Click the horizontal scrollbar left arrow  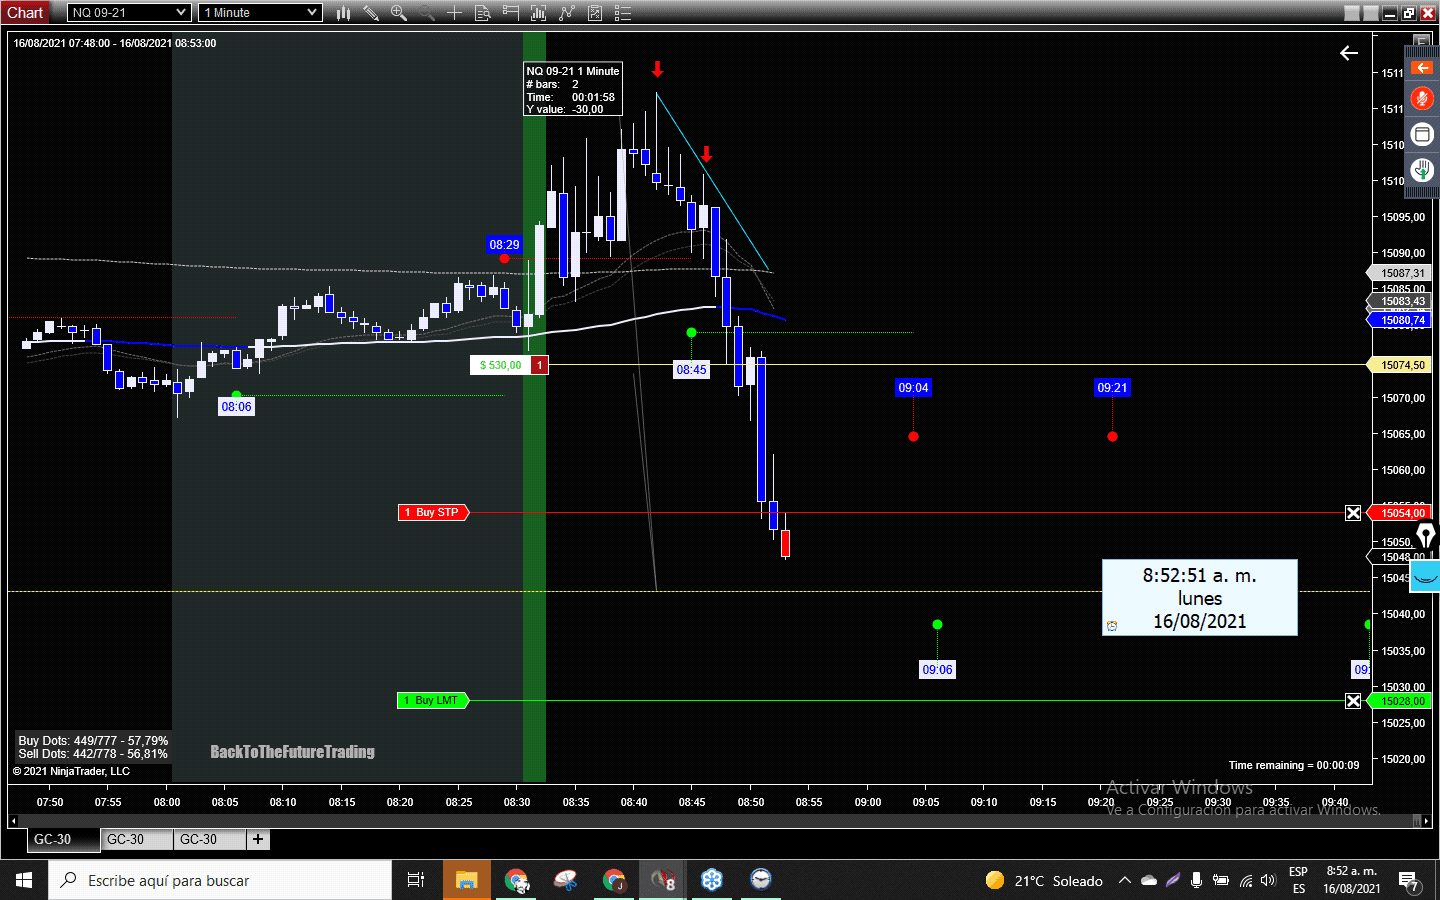click(x=13, y=821)
